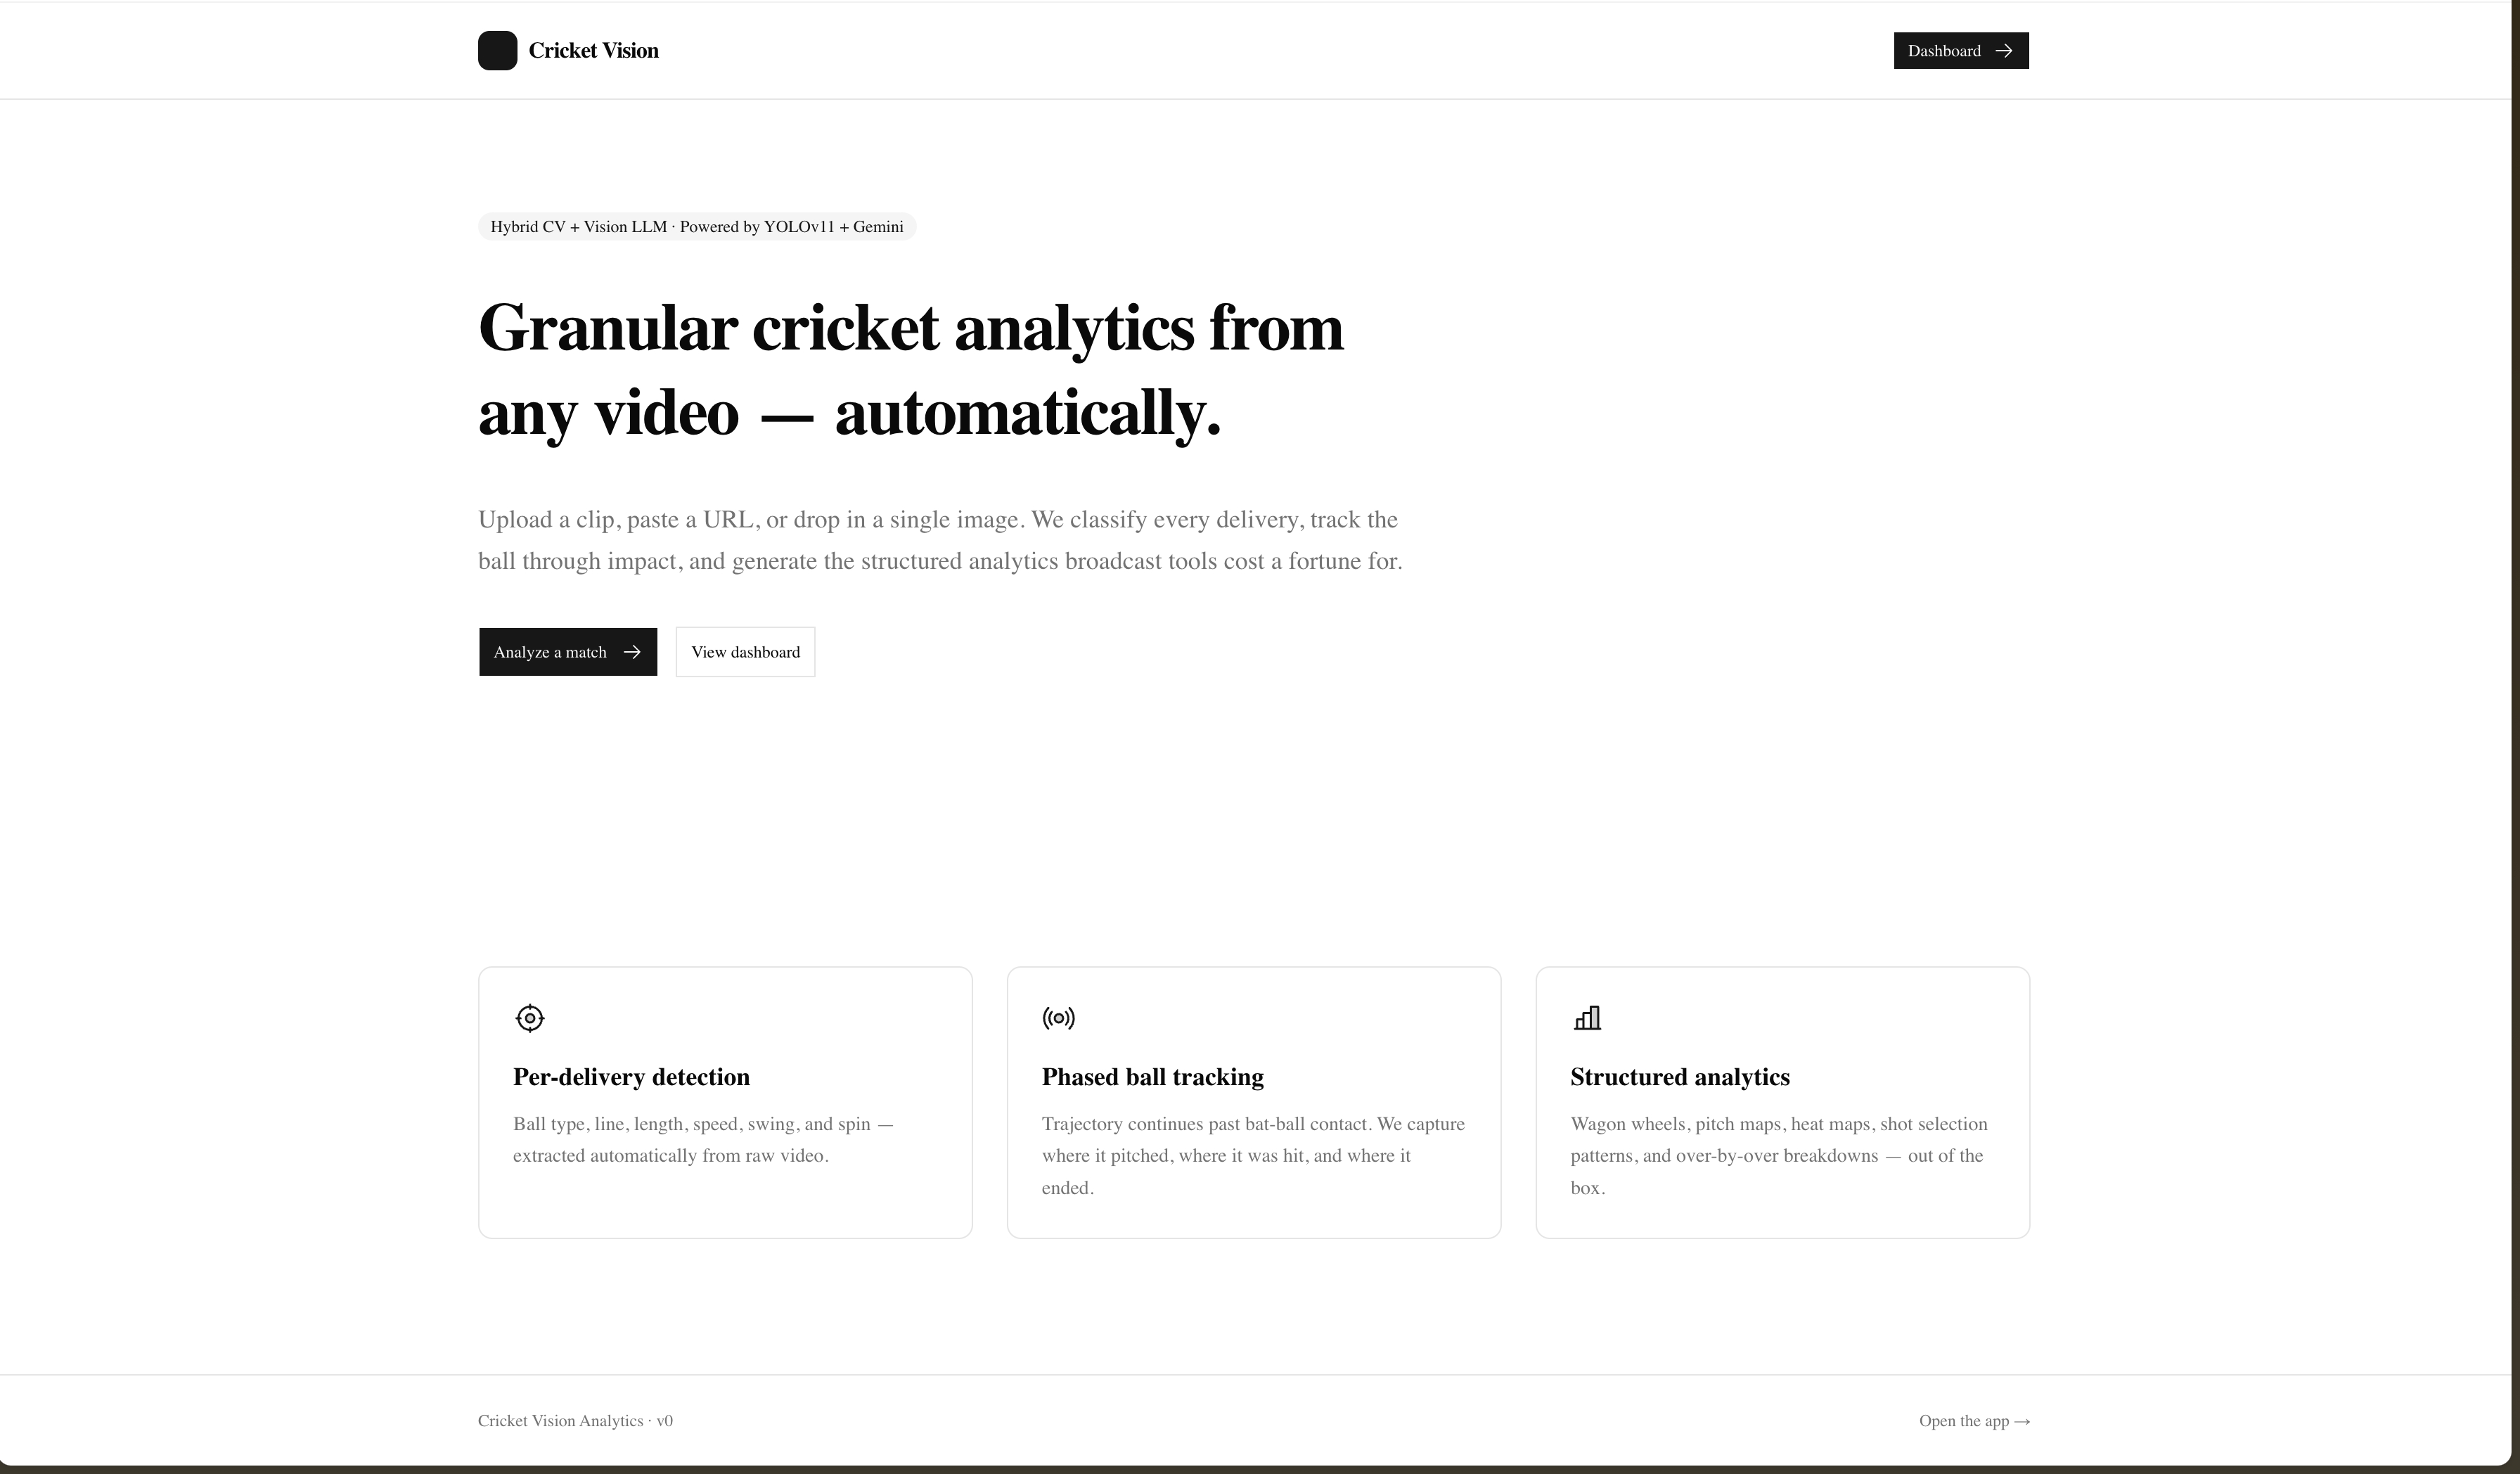
Task: Click the bar chart icon for structured analytics
Action: pos(1587,1018)
